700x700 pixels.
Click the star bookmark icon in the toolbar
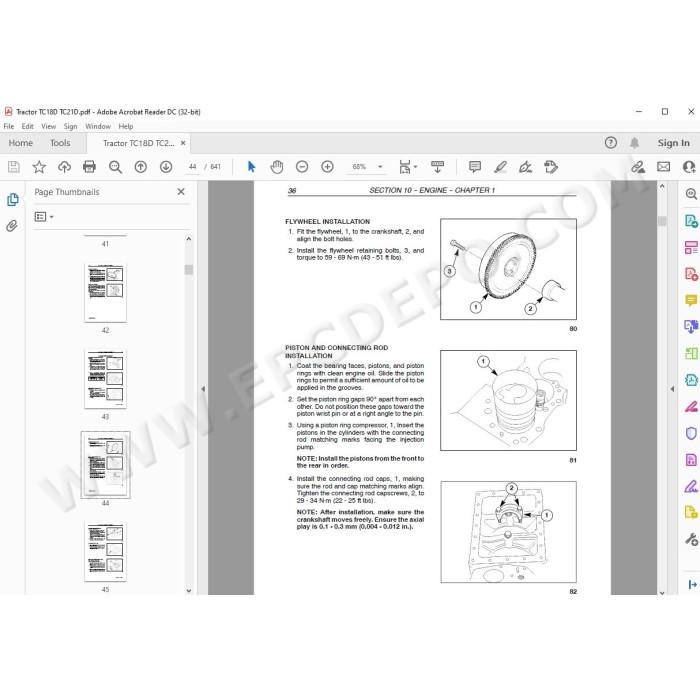click(x=39, y=167)
